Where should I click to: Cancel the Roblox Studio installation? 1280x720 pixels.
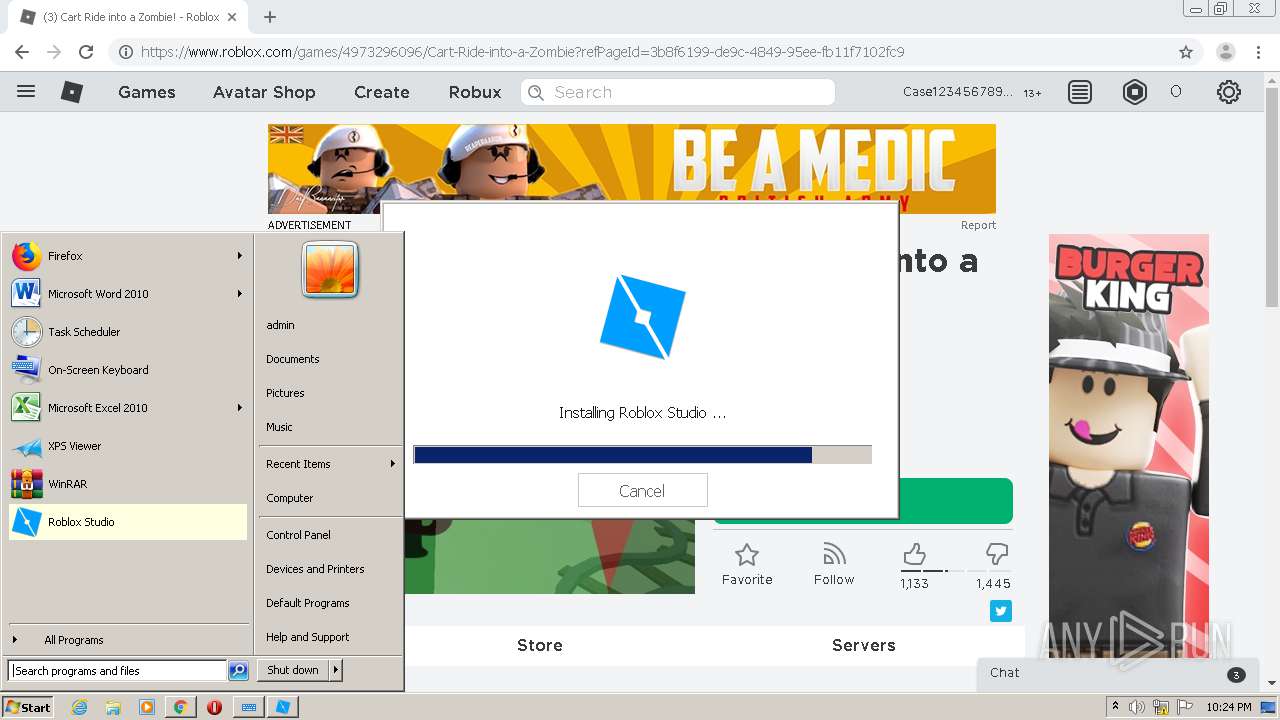coord(642,491)
